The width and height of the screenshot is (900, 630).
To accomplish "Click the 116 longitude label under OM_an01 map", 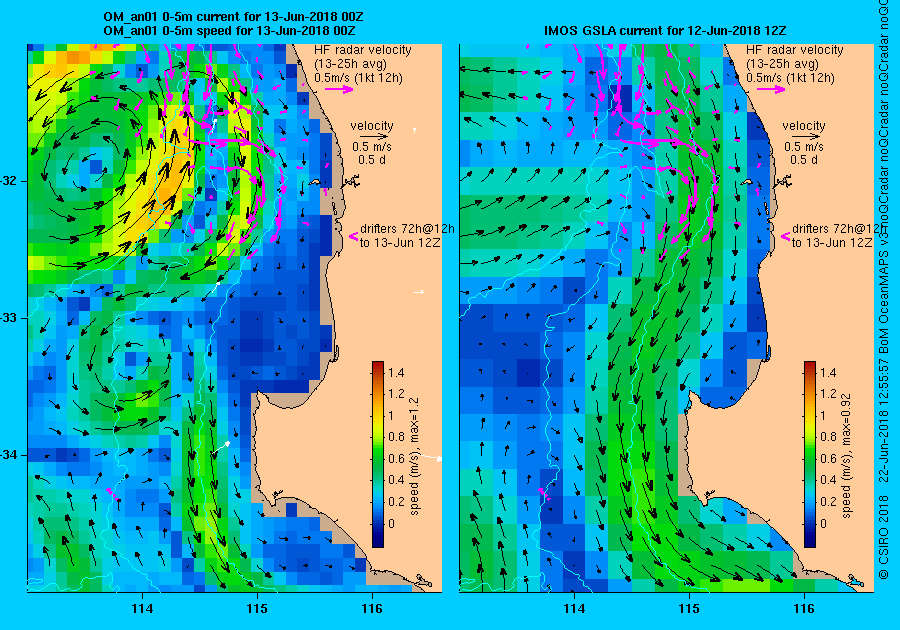I will point(372,609).
